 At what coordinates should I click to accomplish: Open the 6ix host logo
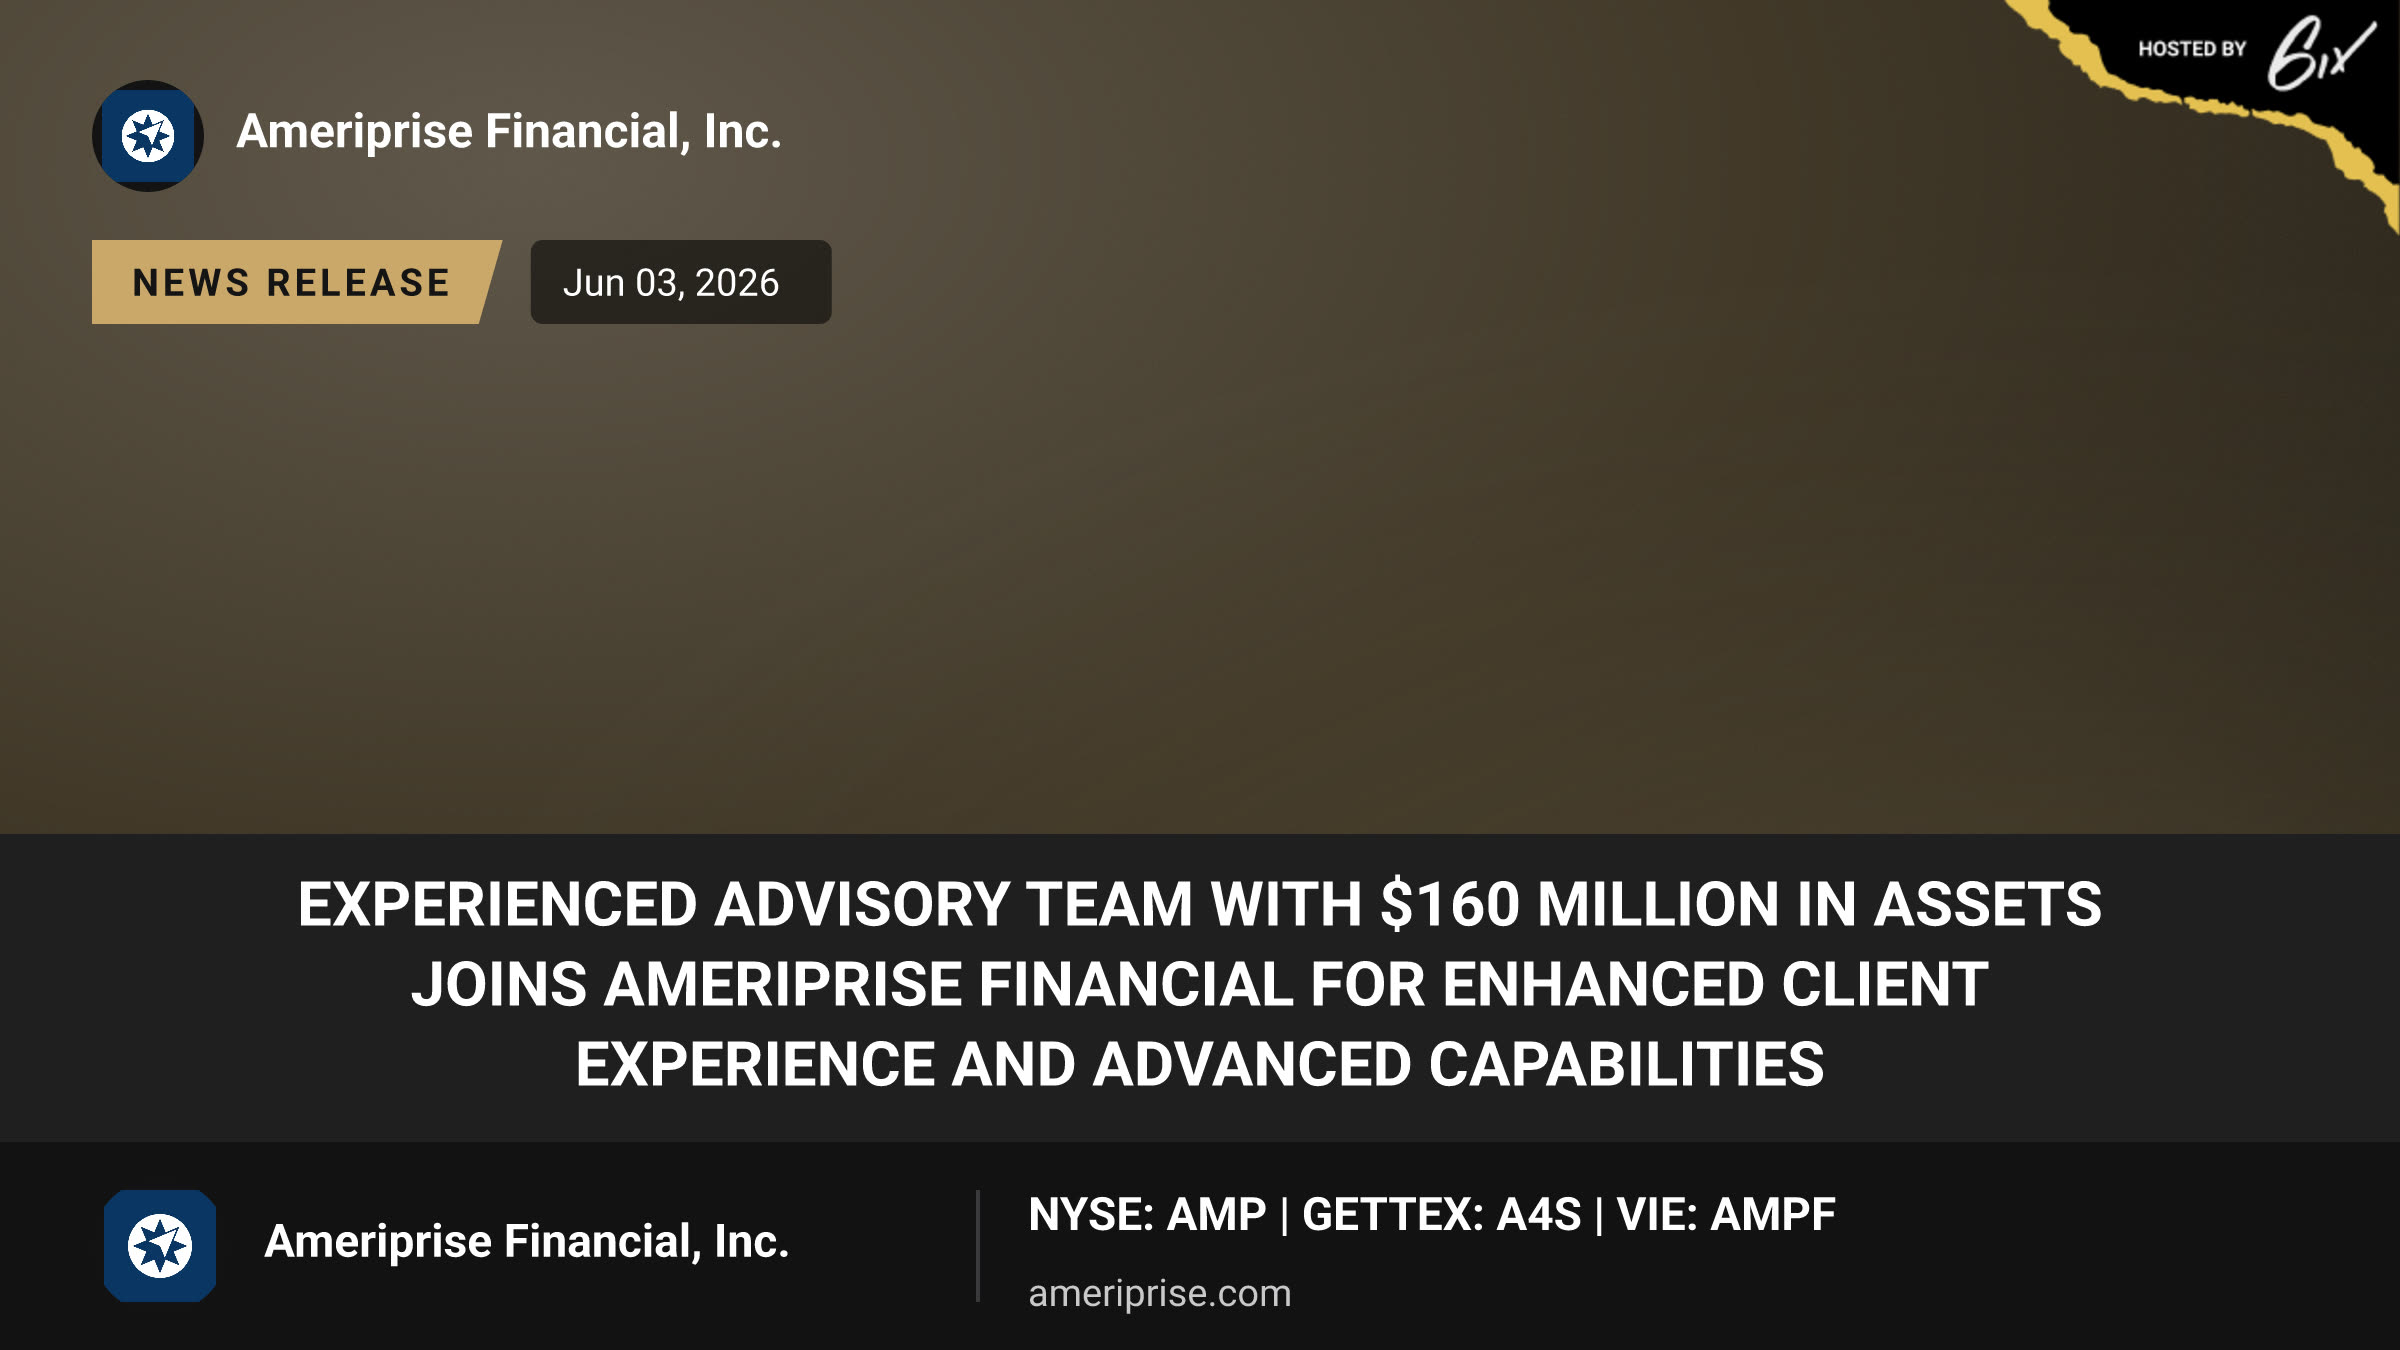2320,52
